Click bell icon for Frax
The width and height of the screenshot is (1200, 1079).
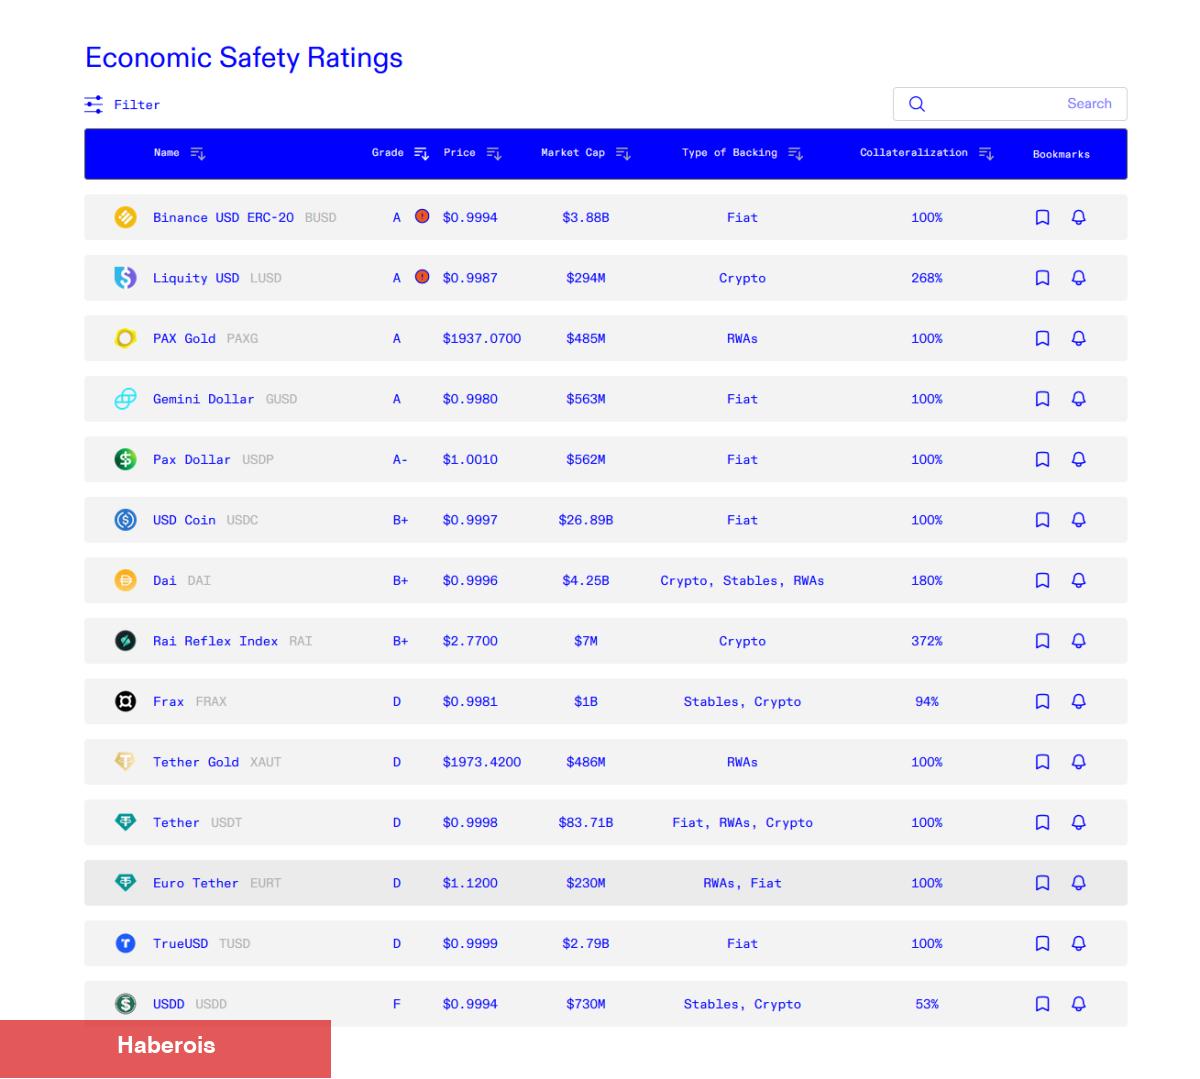[x=1078, y=701]
